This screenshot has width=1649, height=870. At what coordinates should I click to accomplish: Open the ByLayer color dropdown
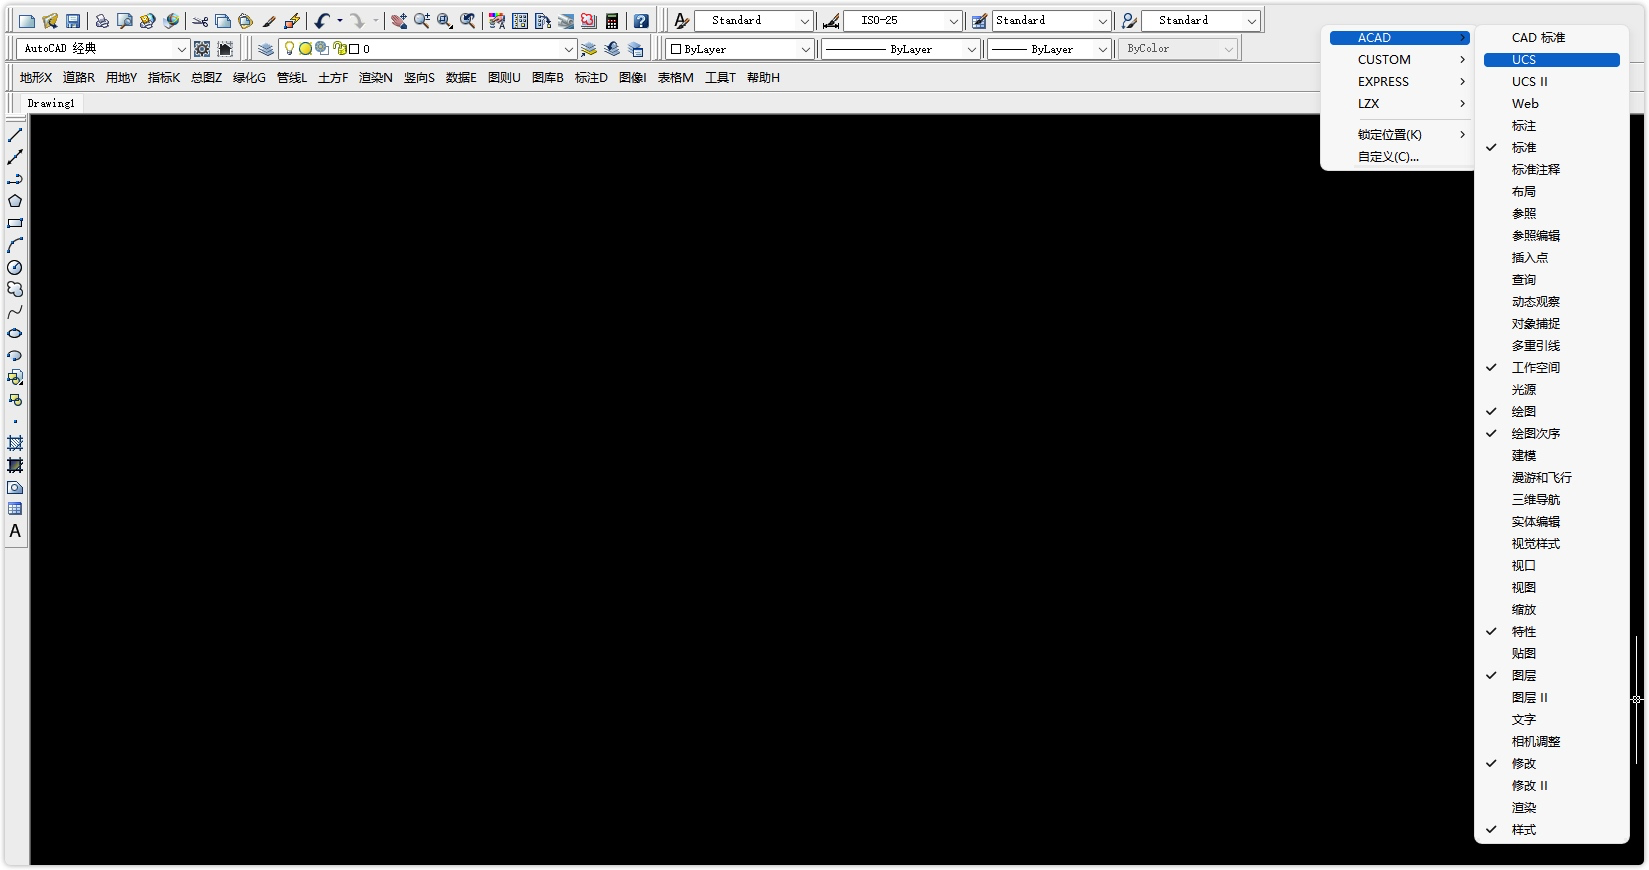(740, 49)
